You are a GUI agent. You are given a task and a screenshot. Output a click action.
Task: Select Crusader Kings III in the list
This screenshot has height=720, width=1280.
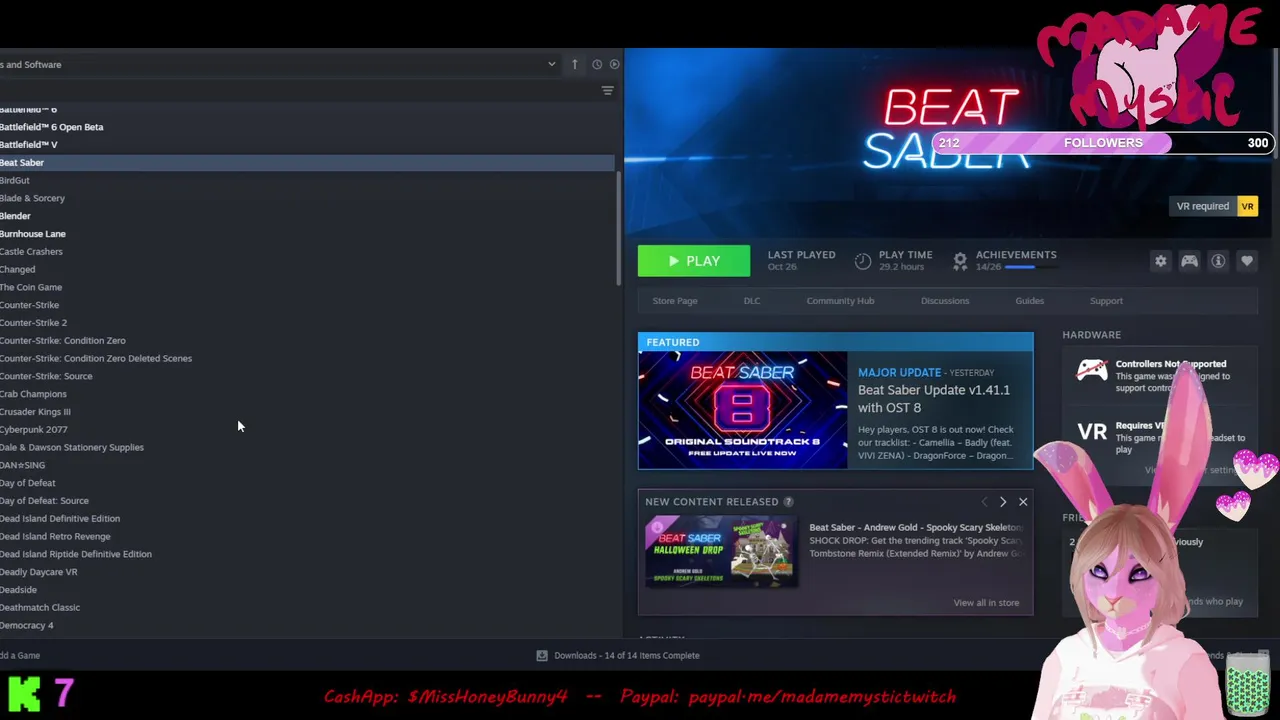(x=307, y=412)
